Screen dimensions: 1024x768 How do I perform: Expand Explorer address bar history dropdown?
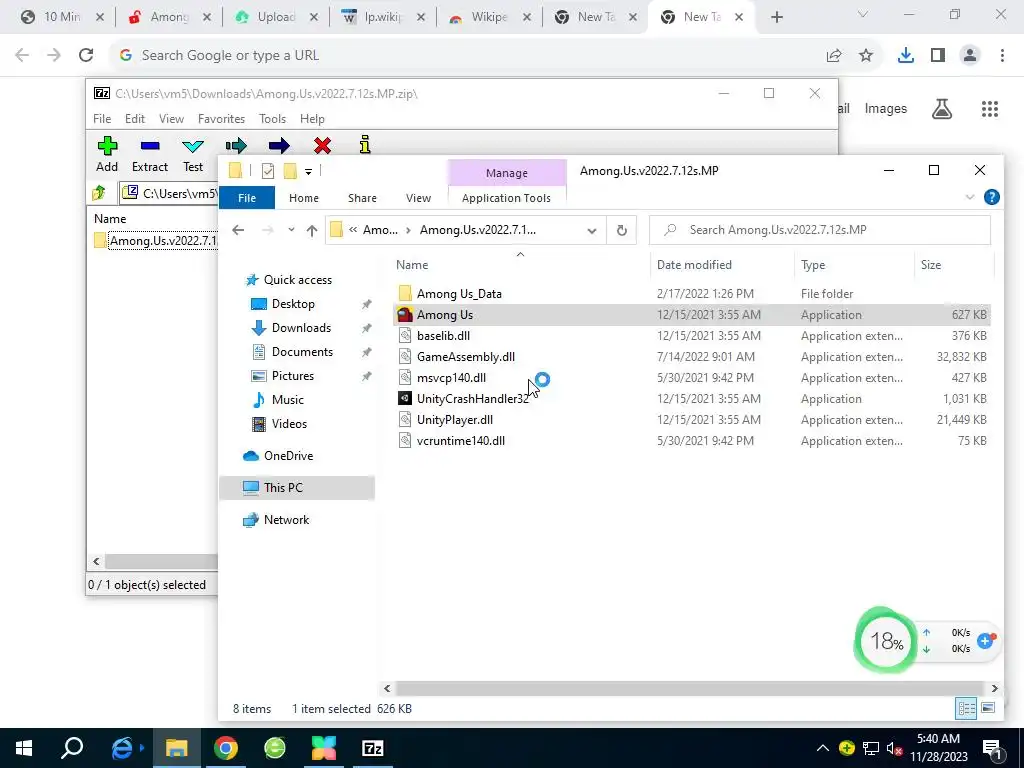pyautogui.click(x=592, y=231)
